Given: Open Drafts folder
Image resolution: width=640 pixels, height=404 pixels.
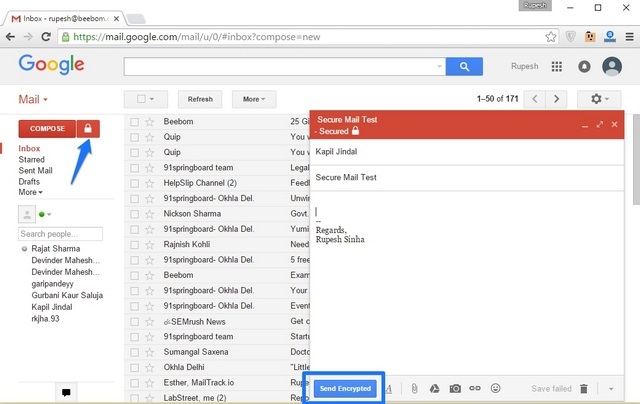Looking at the screenshot, I should point(29,182).
